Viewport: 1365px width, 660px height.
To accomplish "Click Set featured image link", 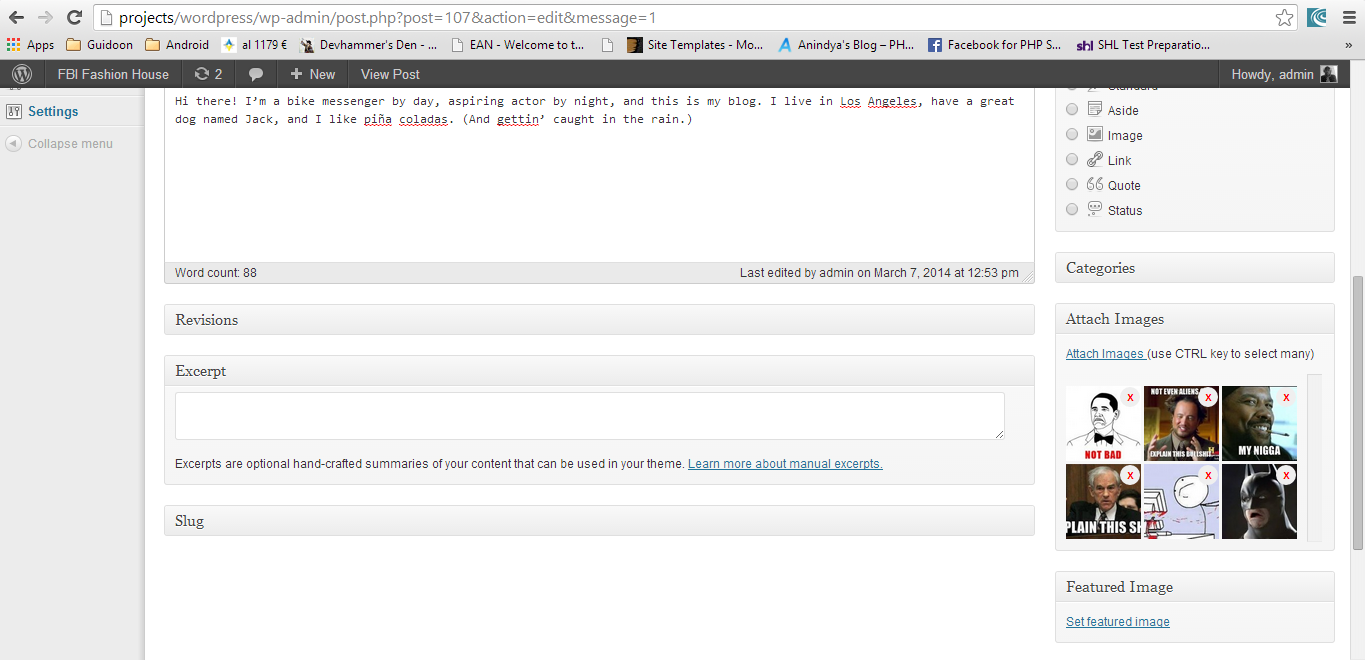I will 1117,622.
